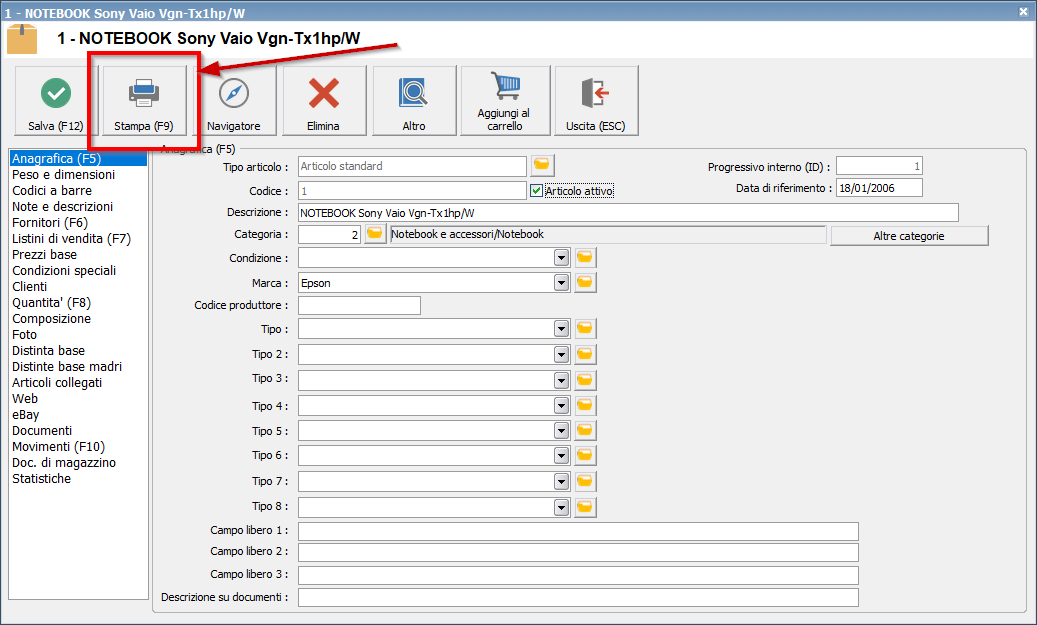
Task: Delete the article with Elimina
Action: tap(324, 101)
